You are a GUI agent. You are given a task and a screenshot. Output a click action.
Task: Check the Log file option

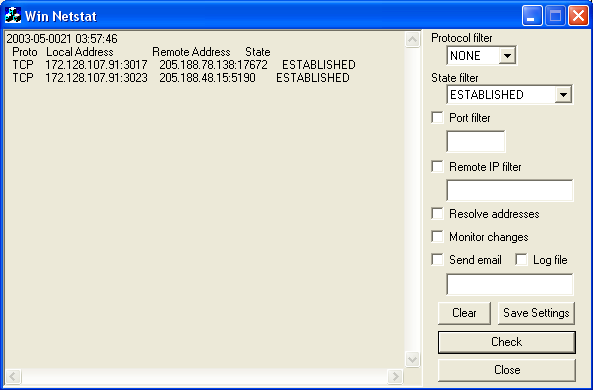[x=521, y=260]
